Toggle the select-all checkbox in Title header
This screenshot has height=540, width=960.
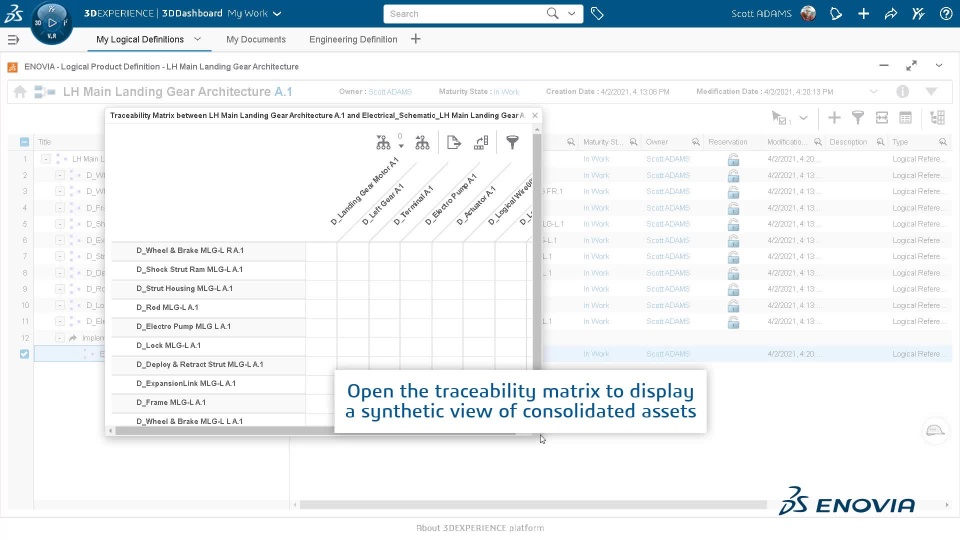pyautogui.click(x=24, y=142)
